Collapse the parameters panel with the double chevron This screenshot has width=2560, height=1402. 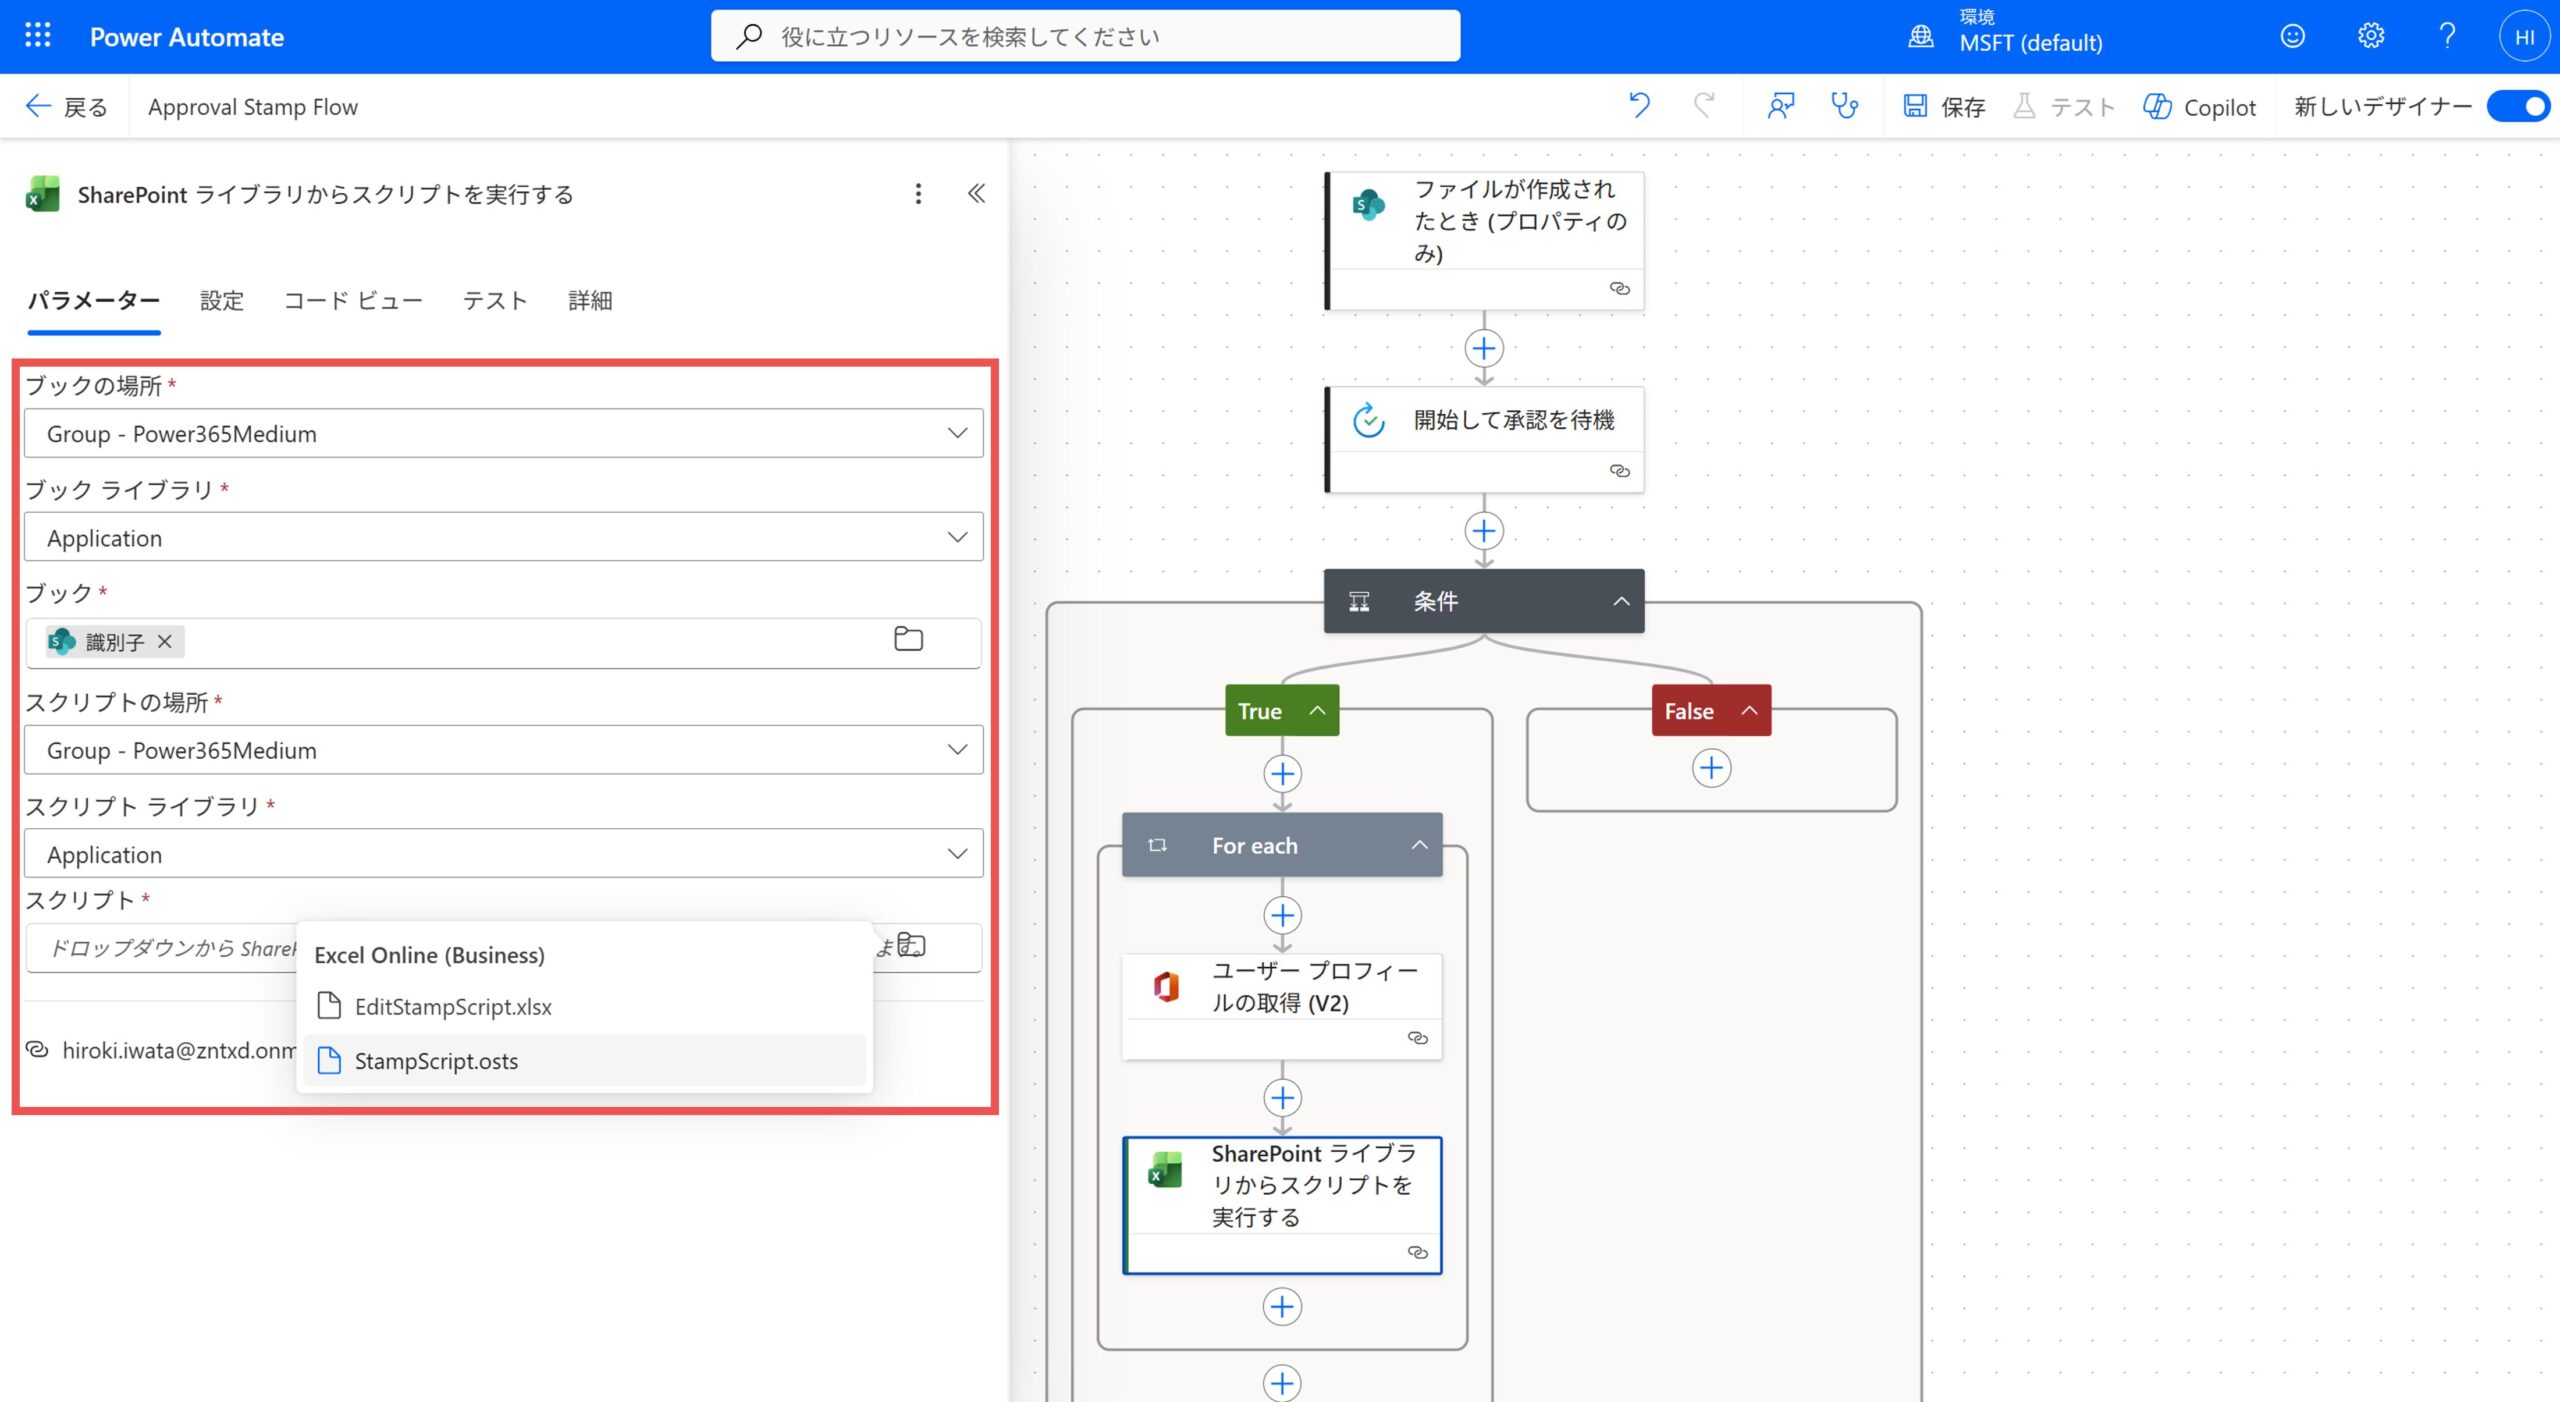pyautogui.click(x=976, y=194)
